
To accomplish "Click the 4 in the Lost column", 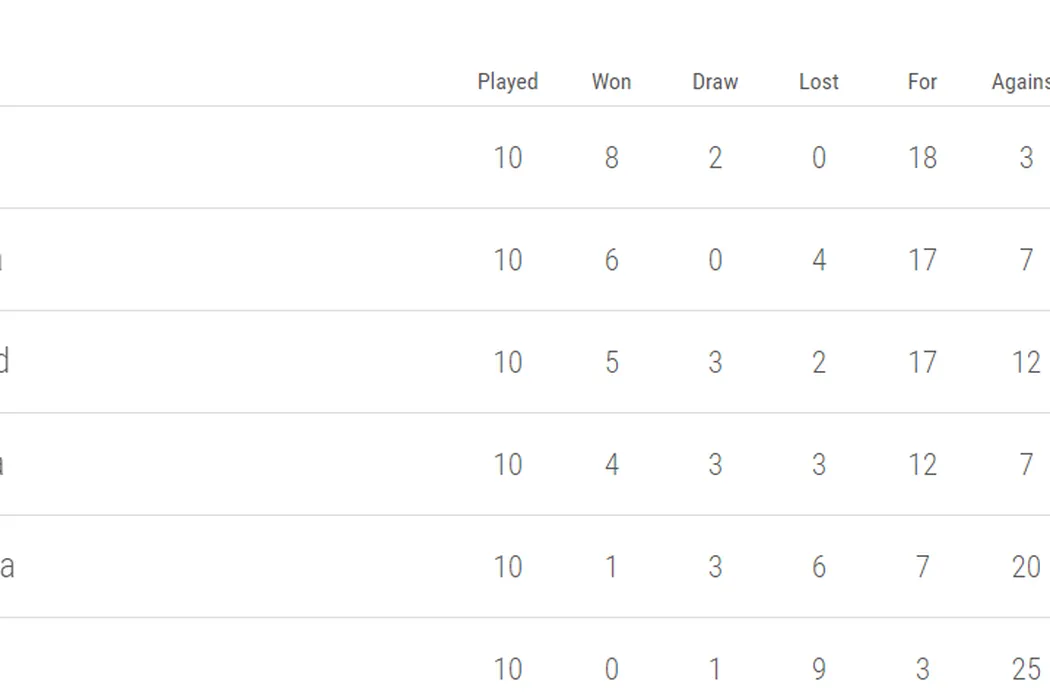I will (819, 260).
